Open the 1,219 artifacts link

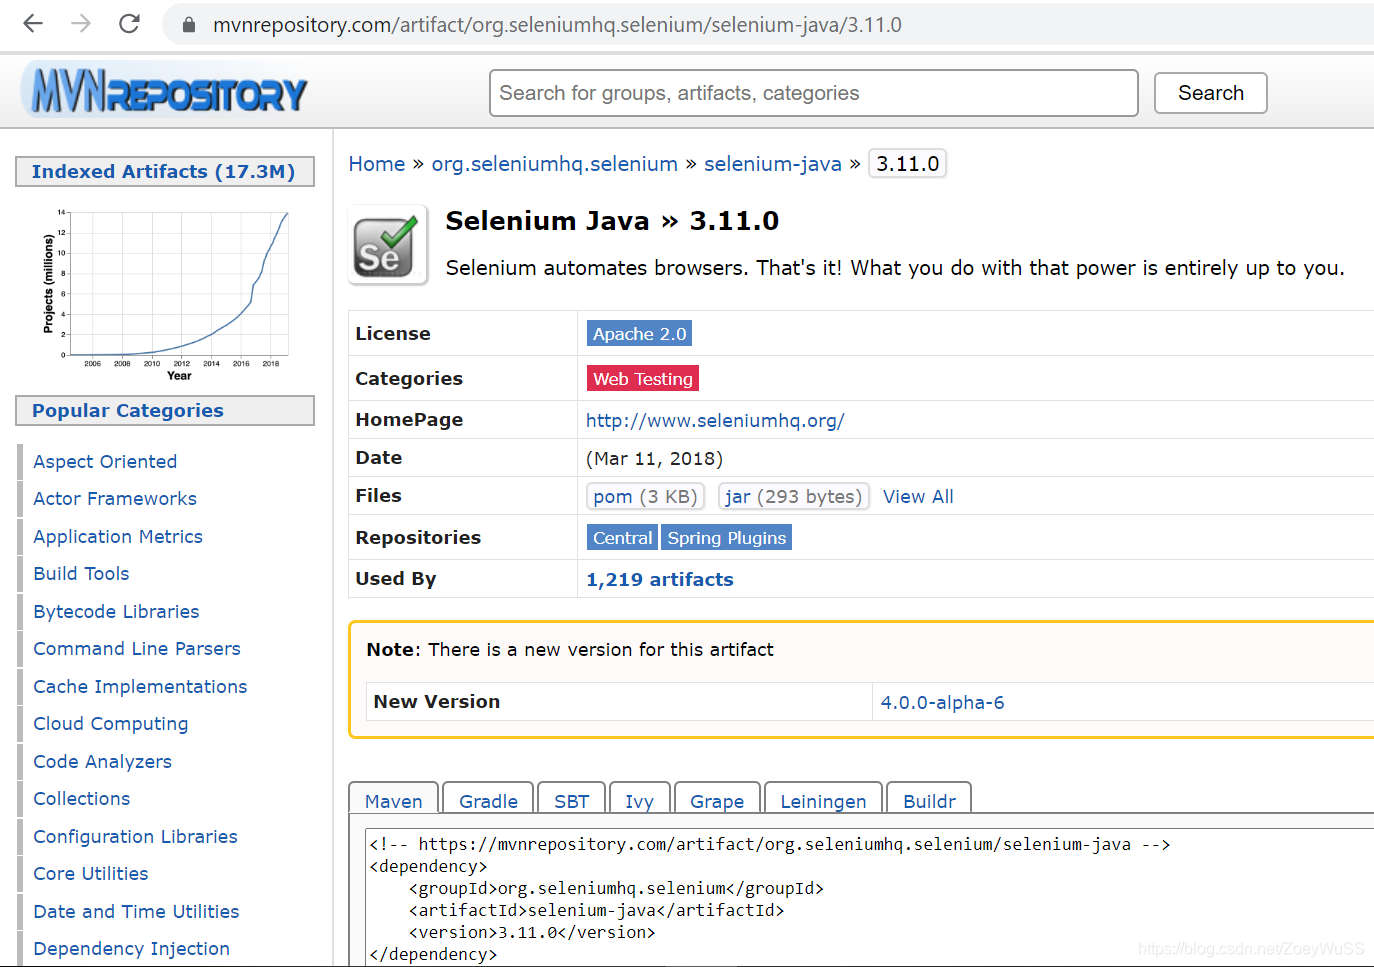[x=660, y=580]
